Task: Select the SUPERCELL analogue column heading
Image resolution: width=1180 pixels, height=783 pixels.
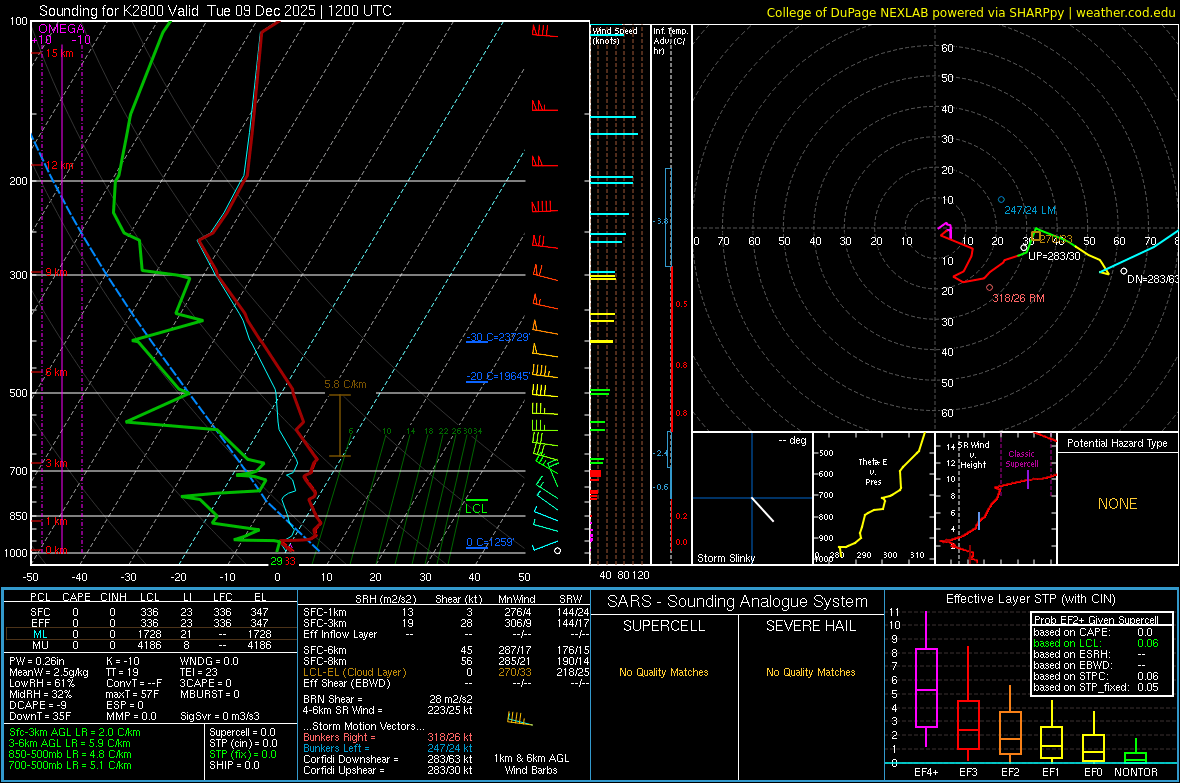Action: 664,626
